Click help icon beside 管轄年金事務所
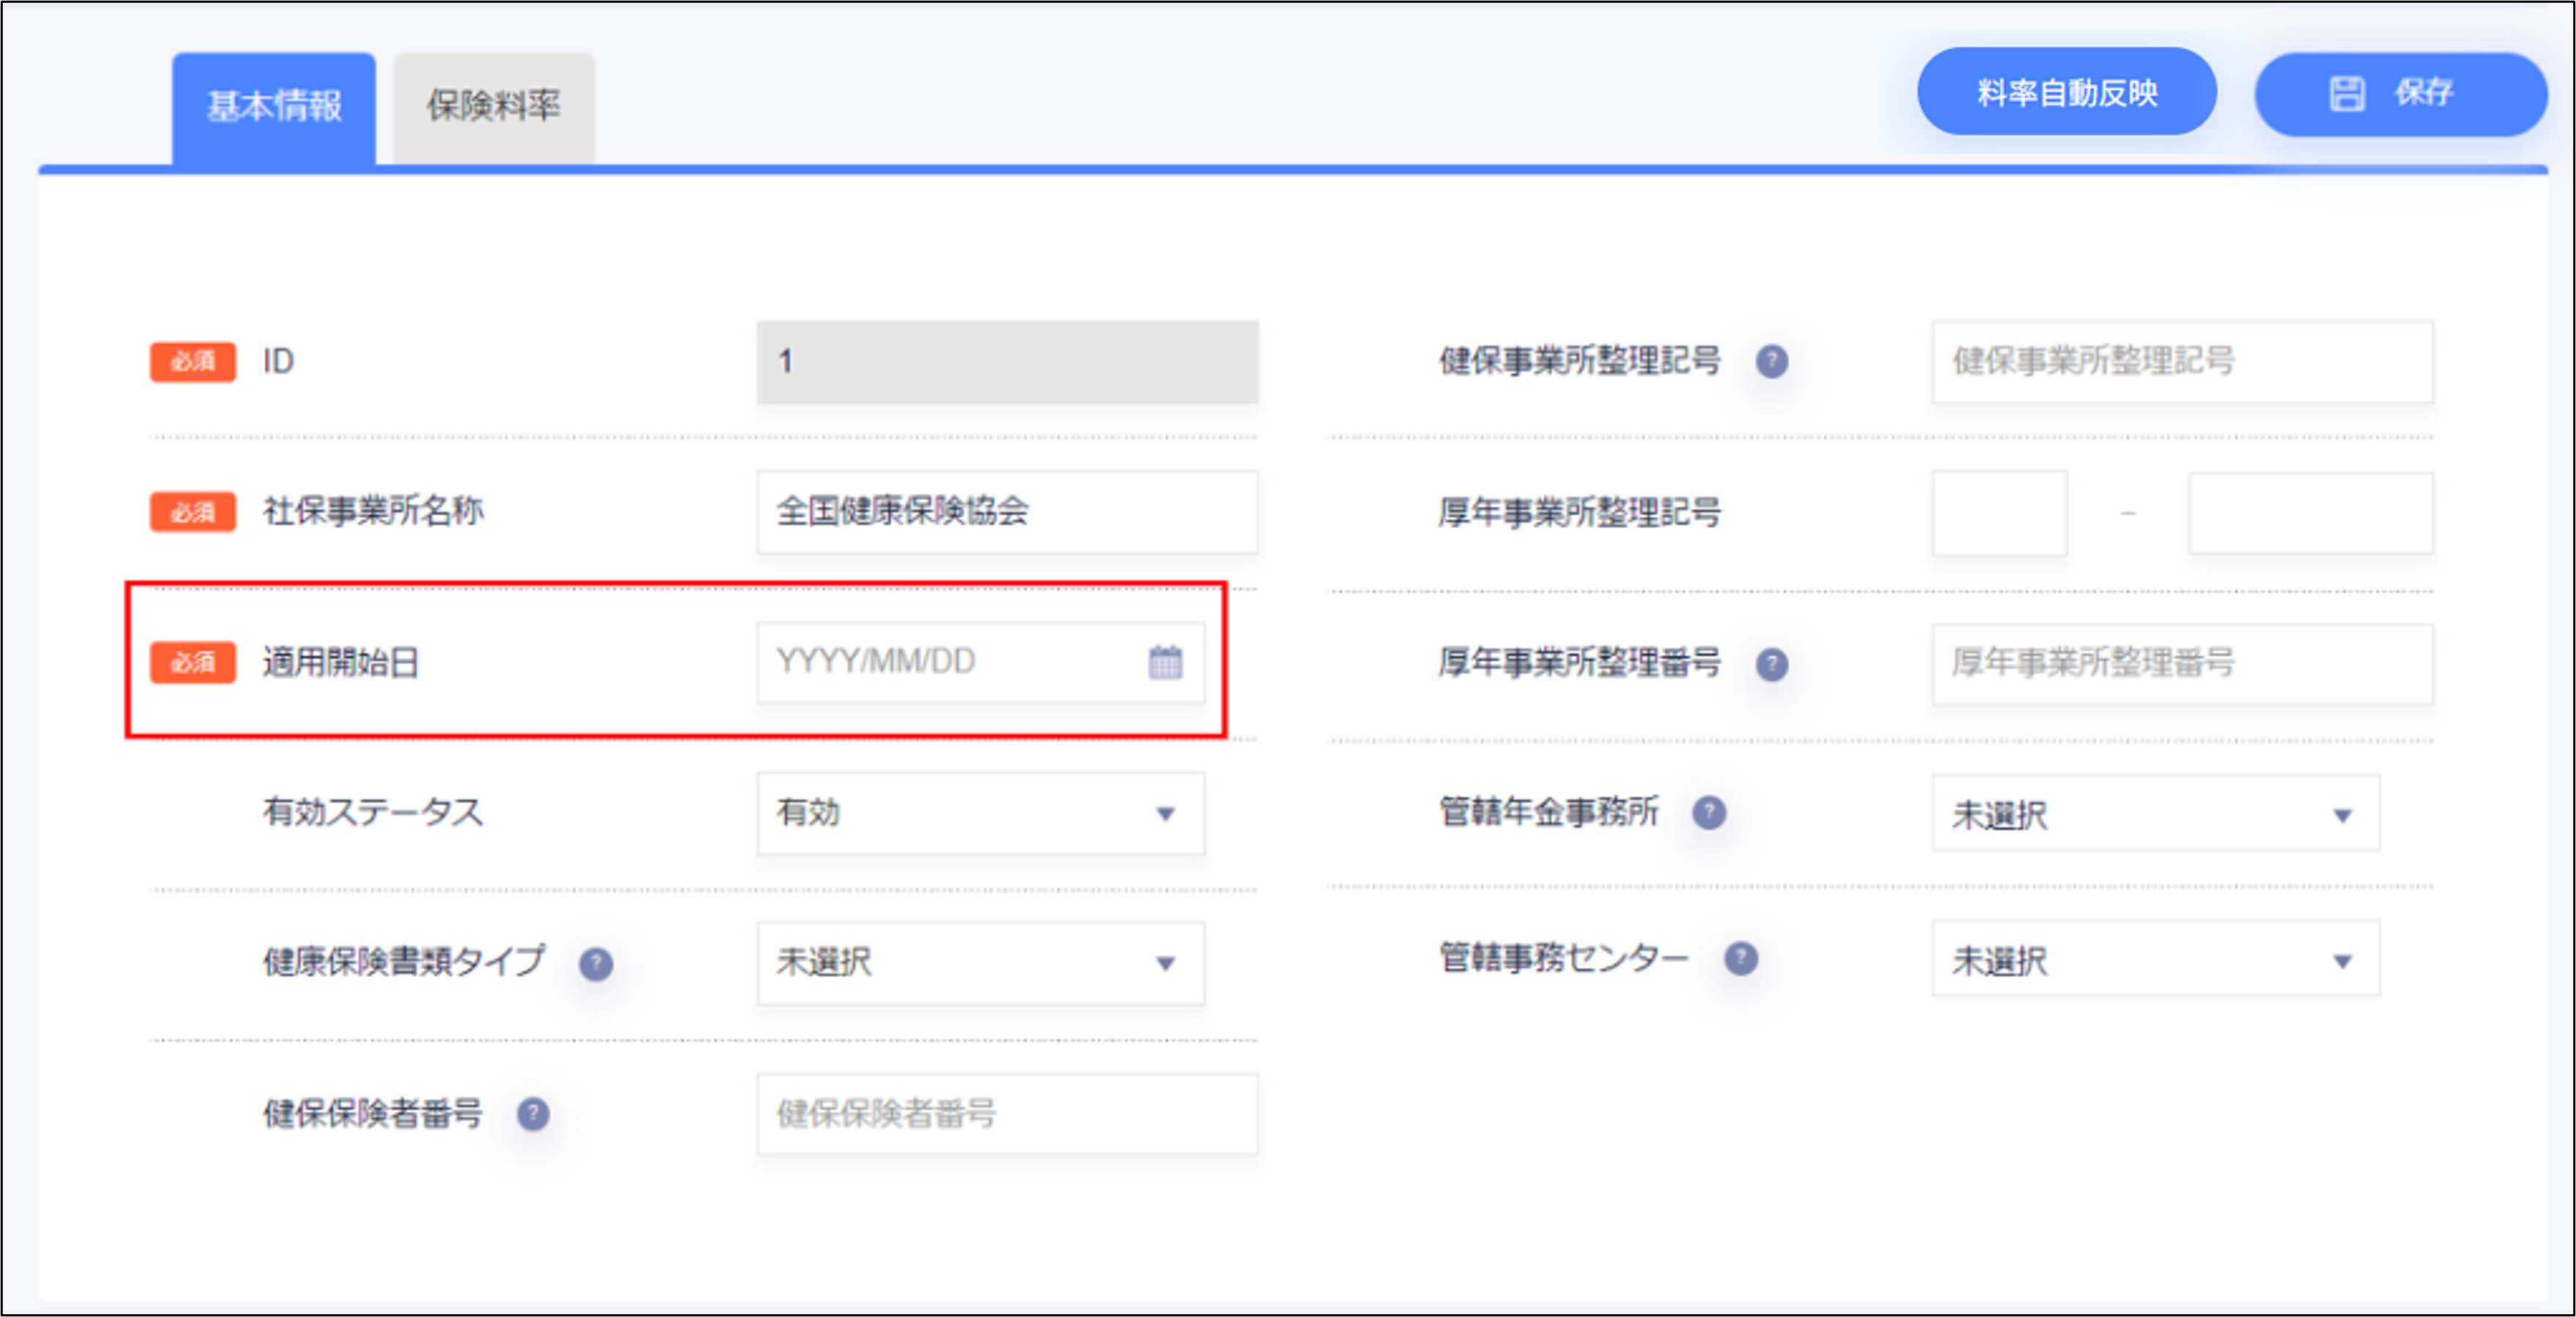Image resolution: width=2576 pixels, height=1317 pixels. (1709, 812)
